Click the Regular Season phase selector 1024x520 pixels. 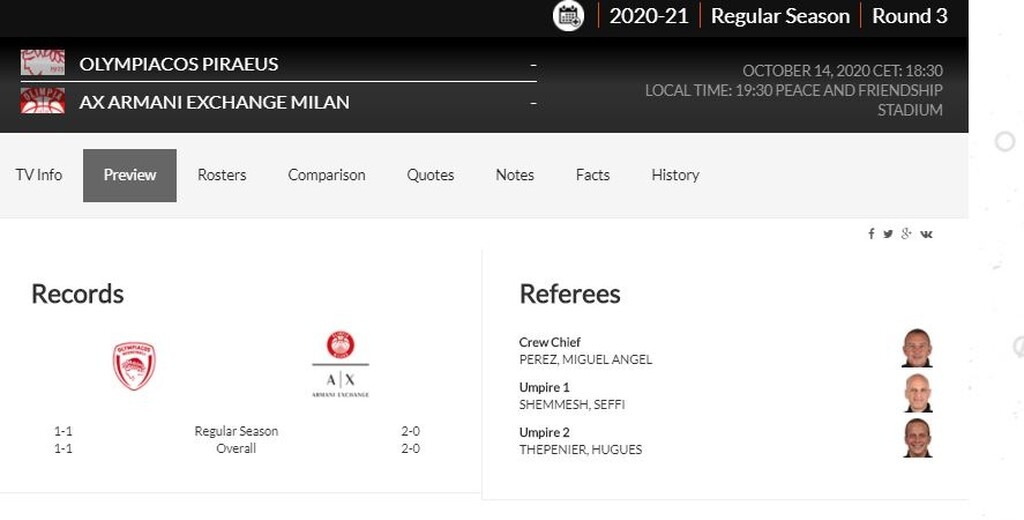coord(780,16)
